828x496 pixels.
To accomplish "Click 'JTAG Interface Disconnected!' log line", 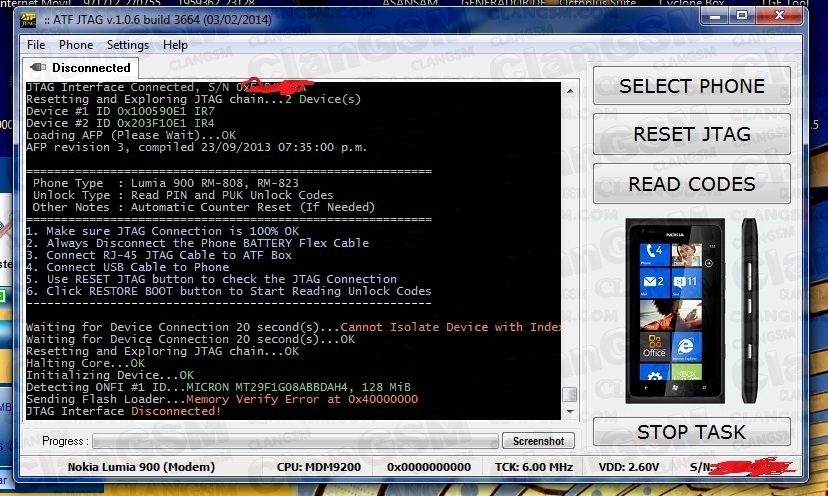I will click(x=124, y=411).
